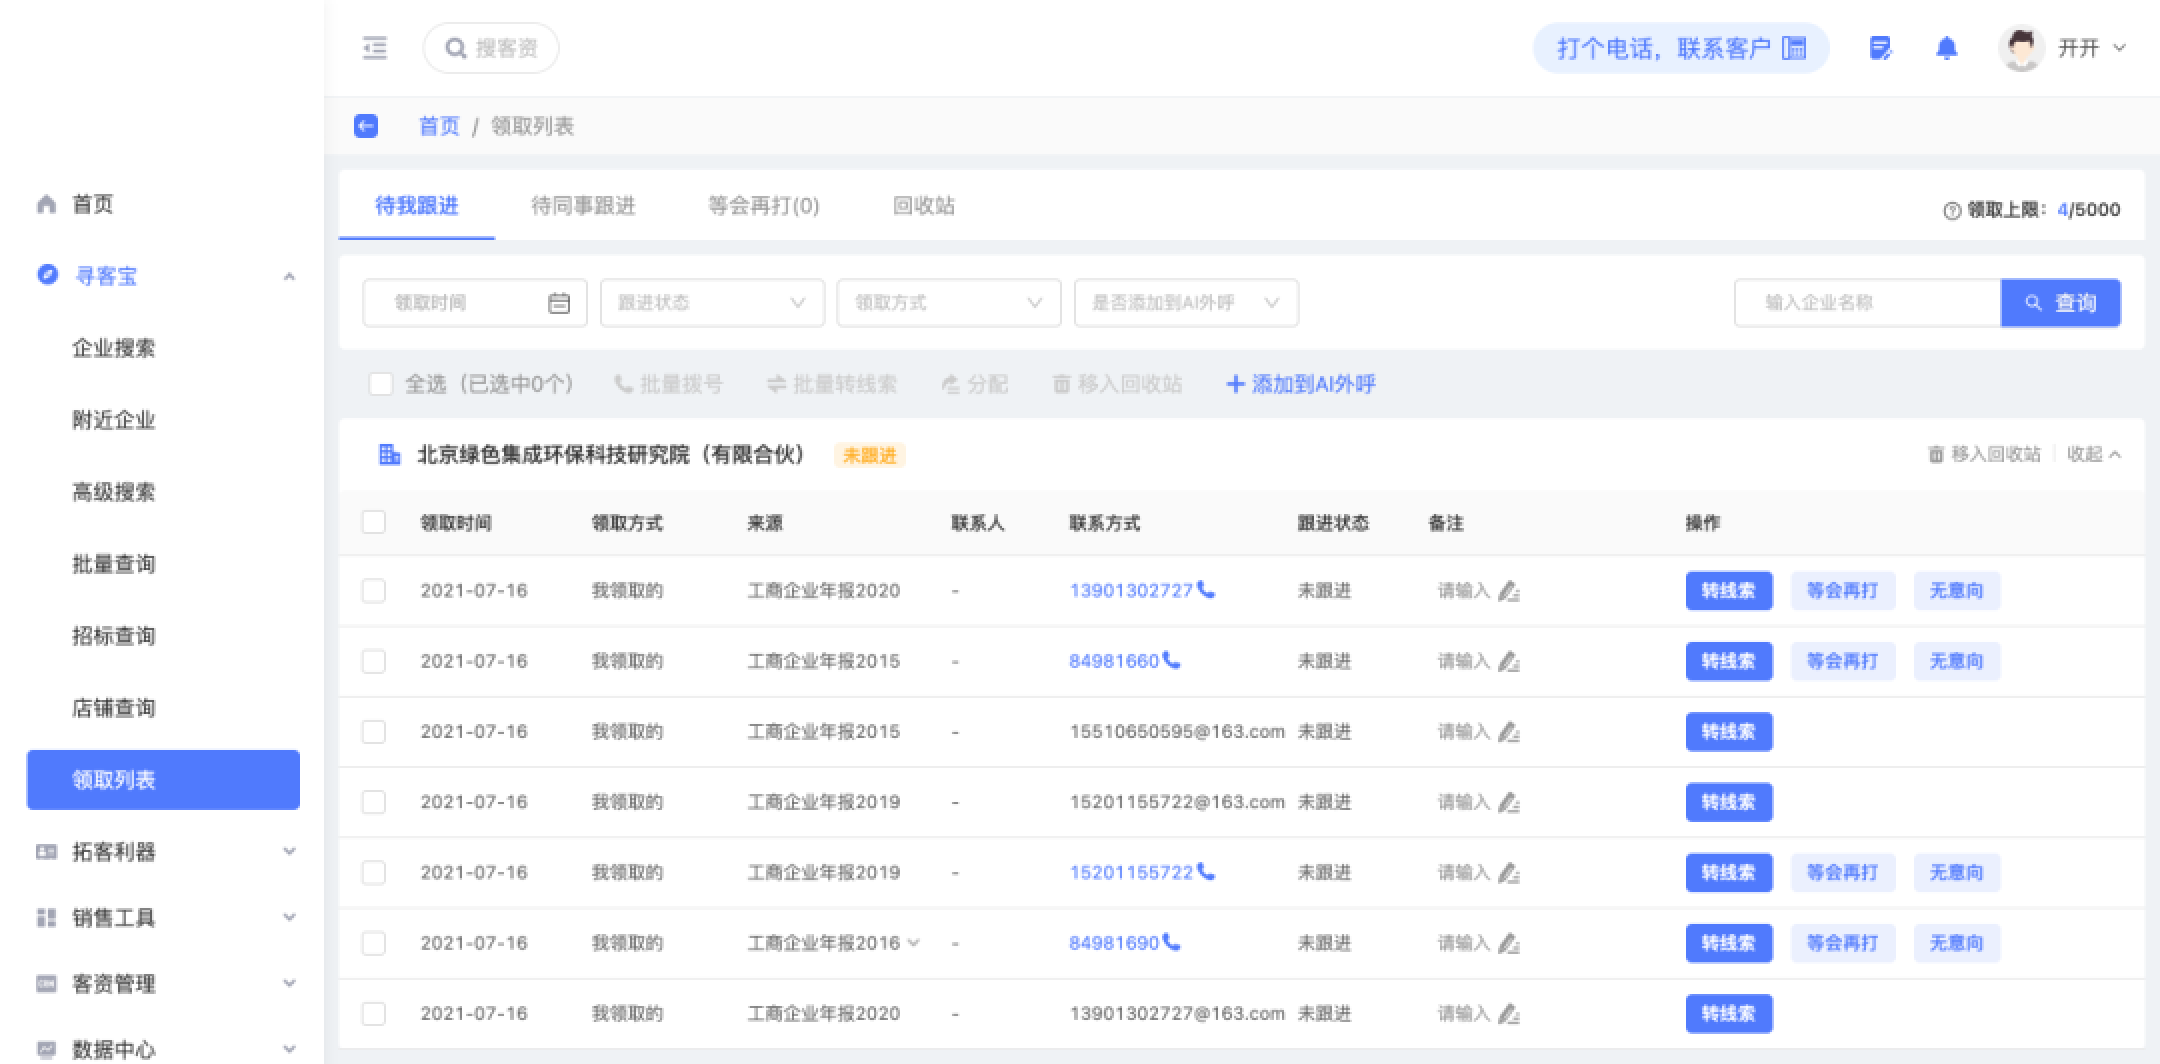This screenshot has height=1064, width=2160.
Task: Check the row checkbox for 15201155722@163.com
Action: pos(374,802)
